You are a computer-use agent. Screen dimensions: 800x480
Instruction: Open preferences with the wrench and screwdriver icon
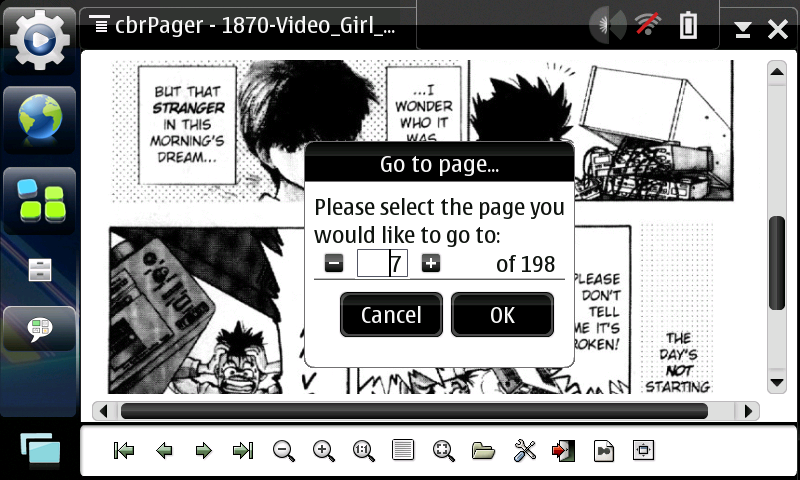coord(524,451)
